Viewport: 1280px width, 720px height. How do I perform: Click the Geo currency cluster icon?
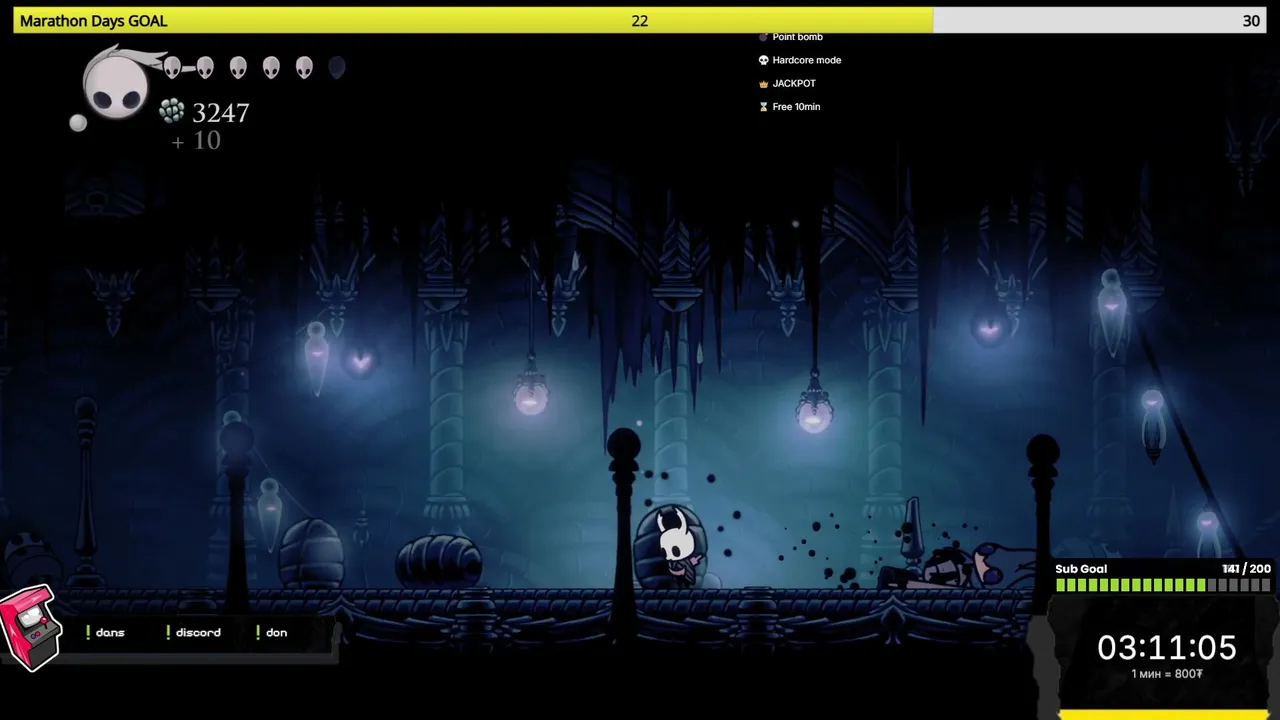(172, 111)
